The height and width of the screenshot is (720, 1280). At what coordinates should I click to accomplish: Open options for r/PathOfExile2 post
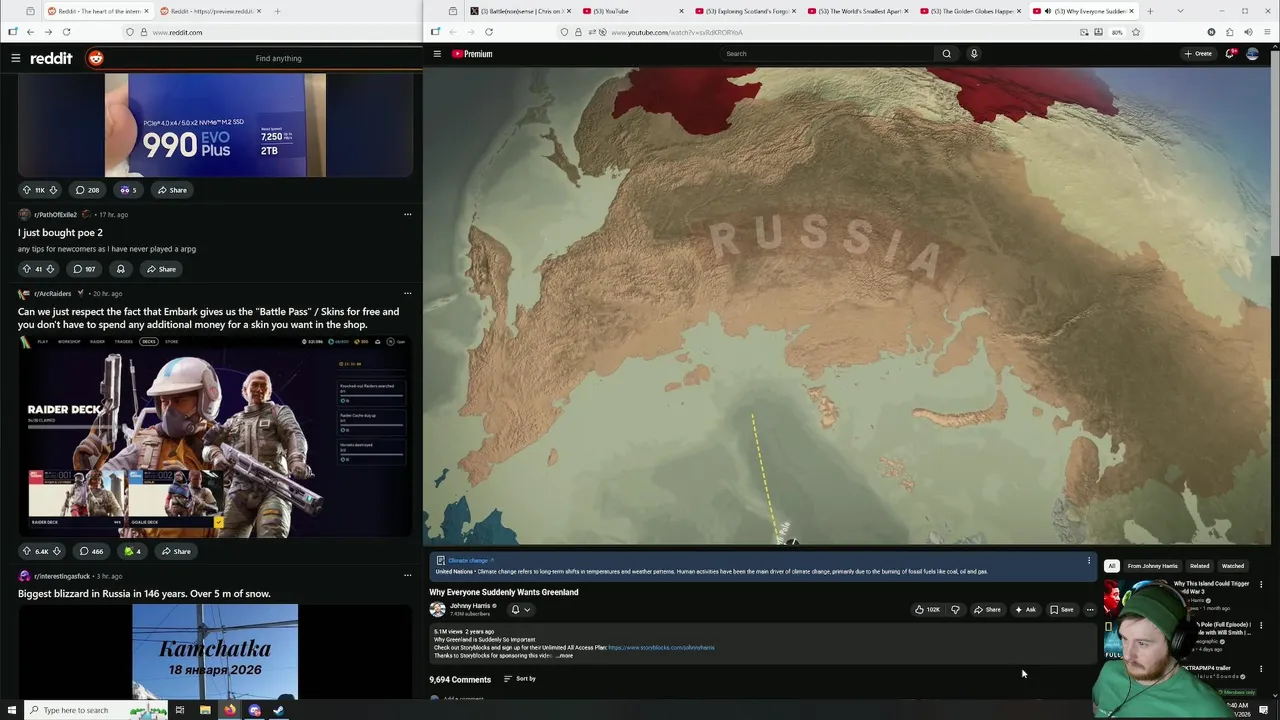[x=407, y=214]
